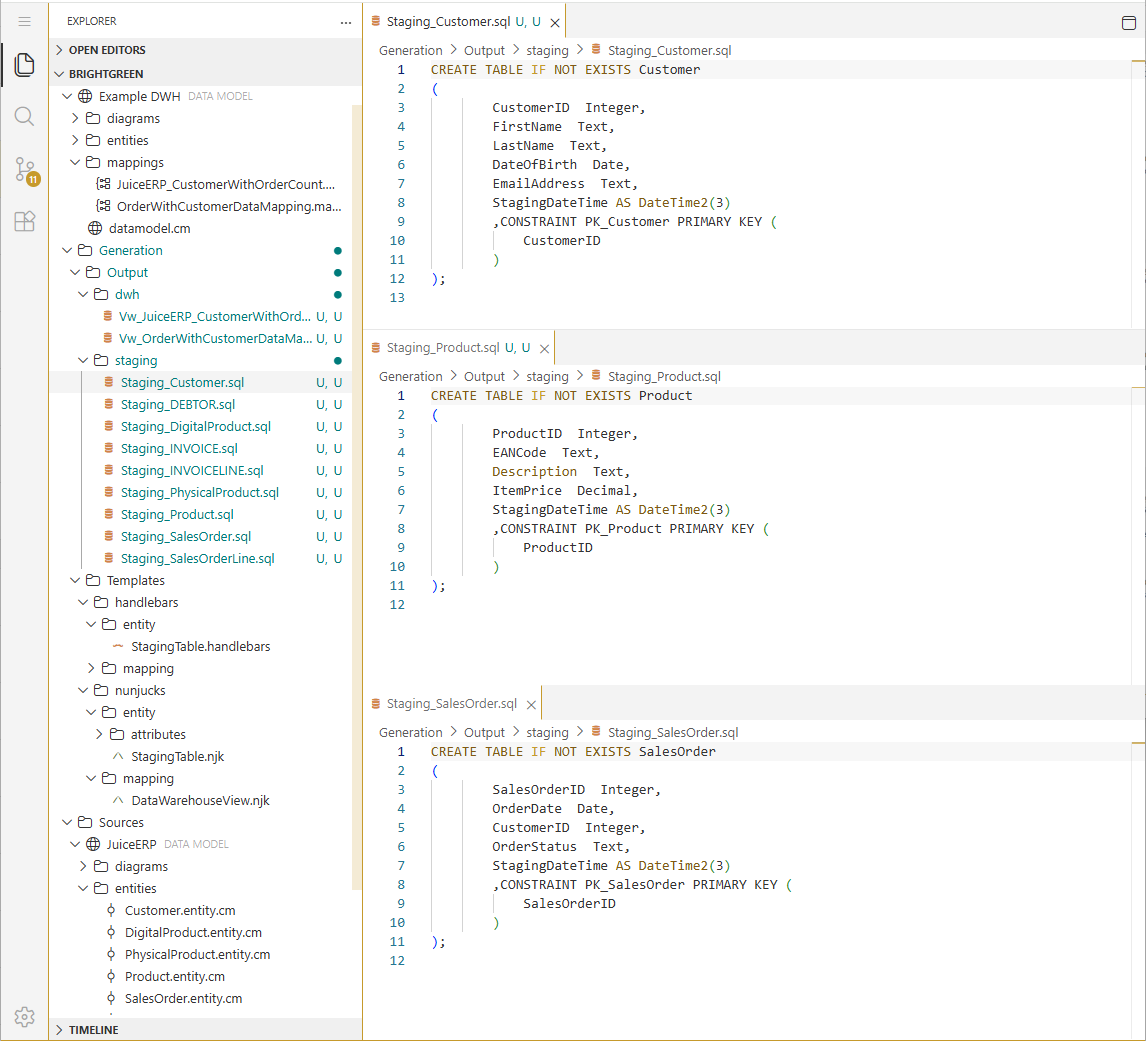The height and width of the screenshot is (1041, 1146).
Task: Collapse the staging folder
Action: 83,360
